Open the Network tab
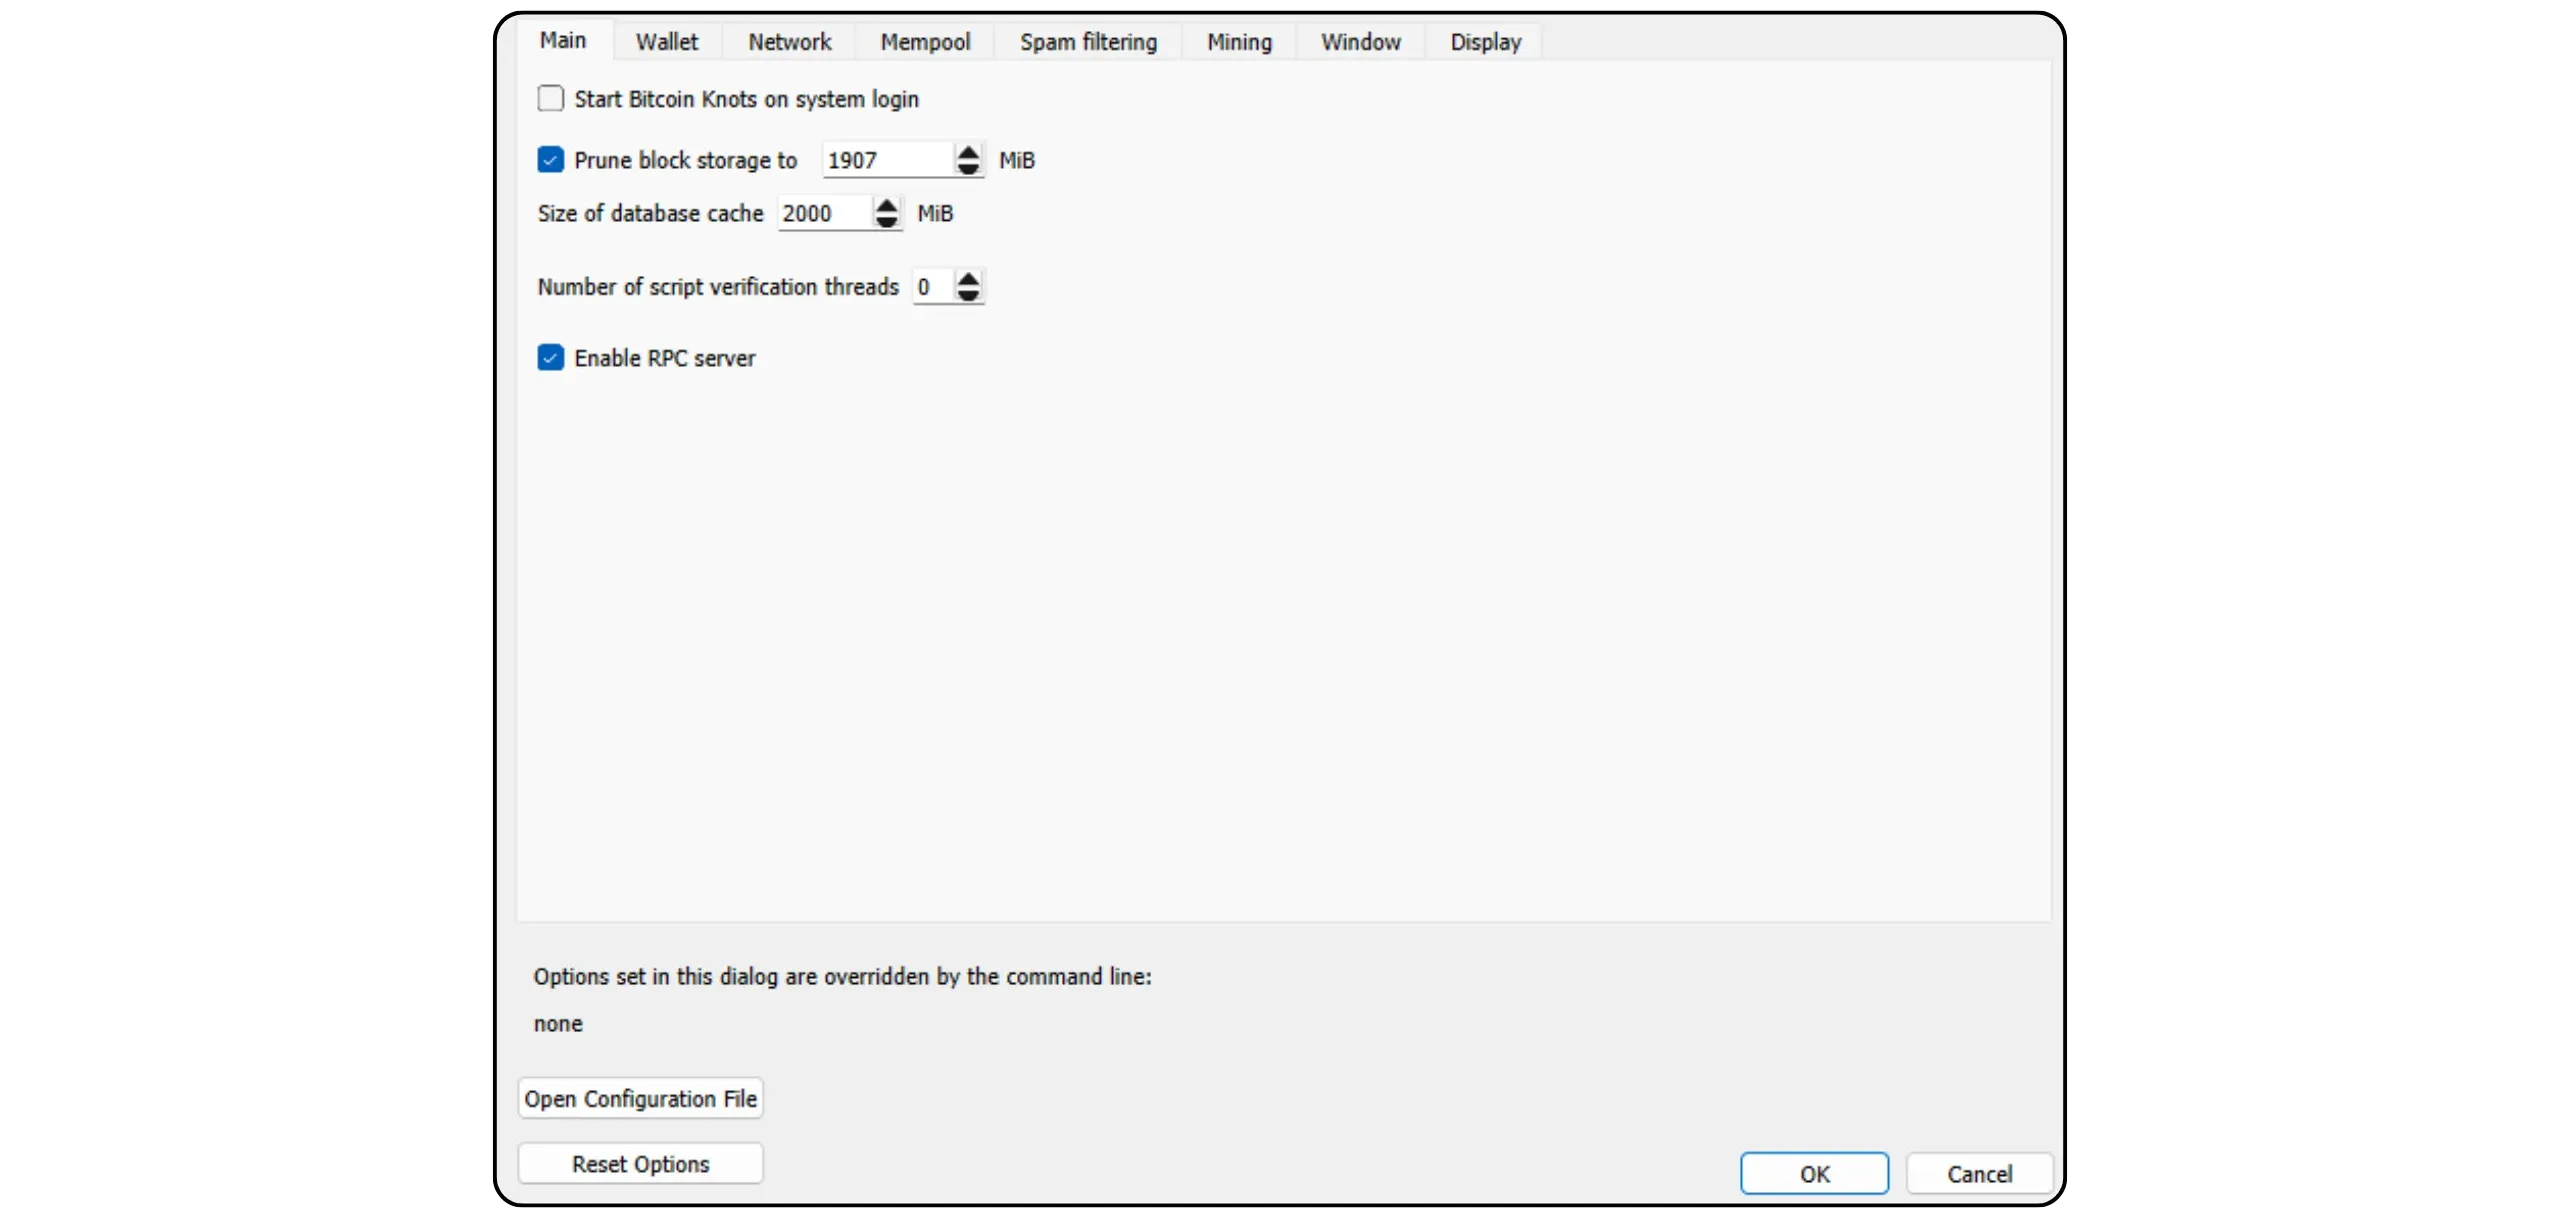 coord(790,42)
